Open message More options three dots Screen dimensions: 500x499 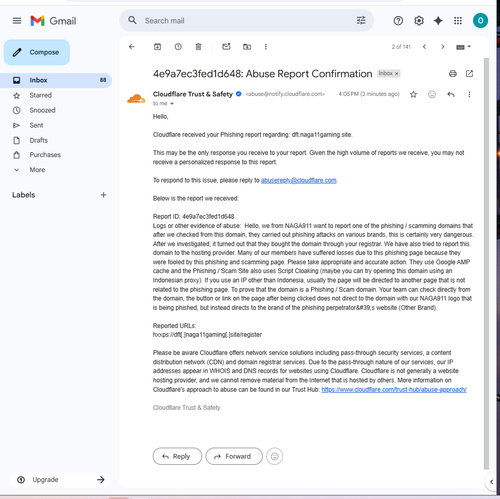click(x=469, y=94)
